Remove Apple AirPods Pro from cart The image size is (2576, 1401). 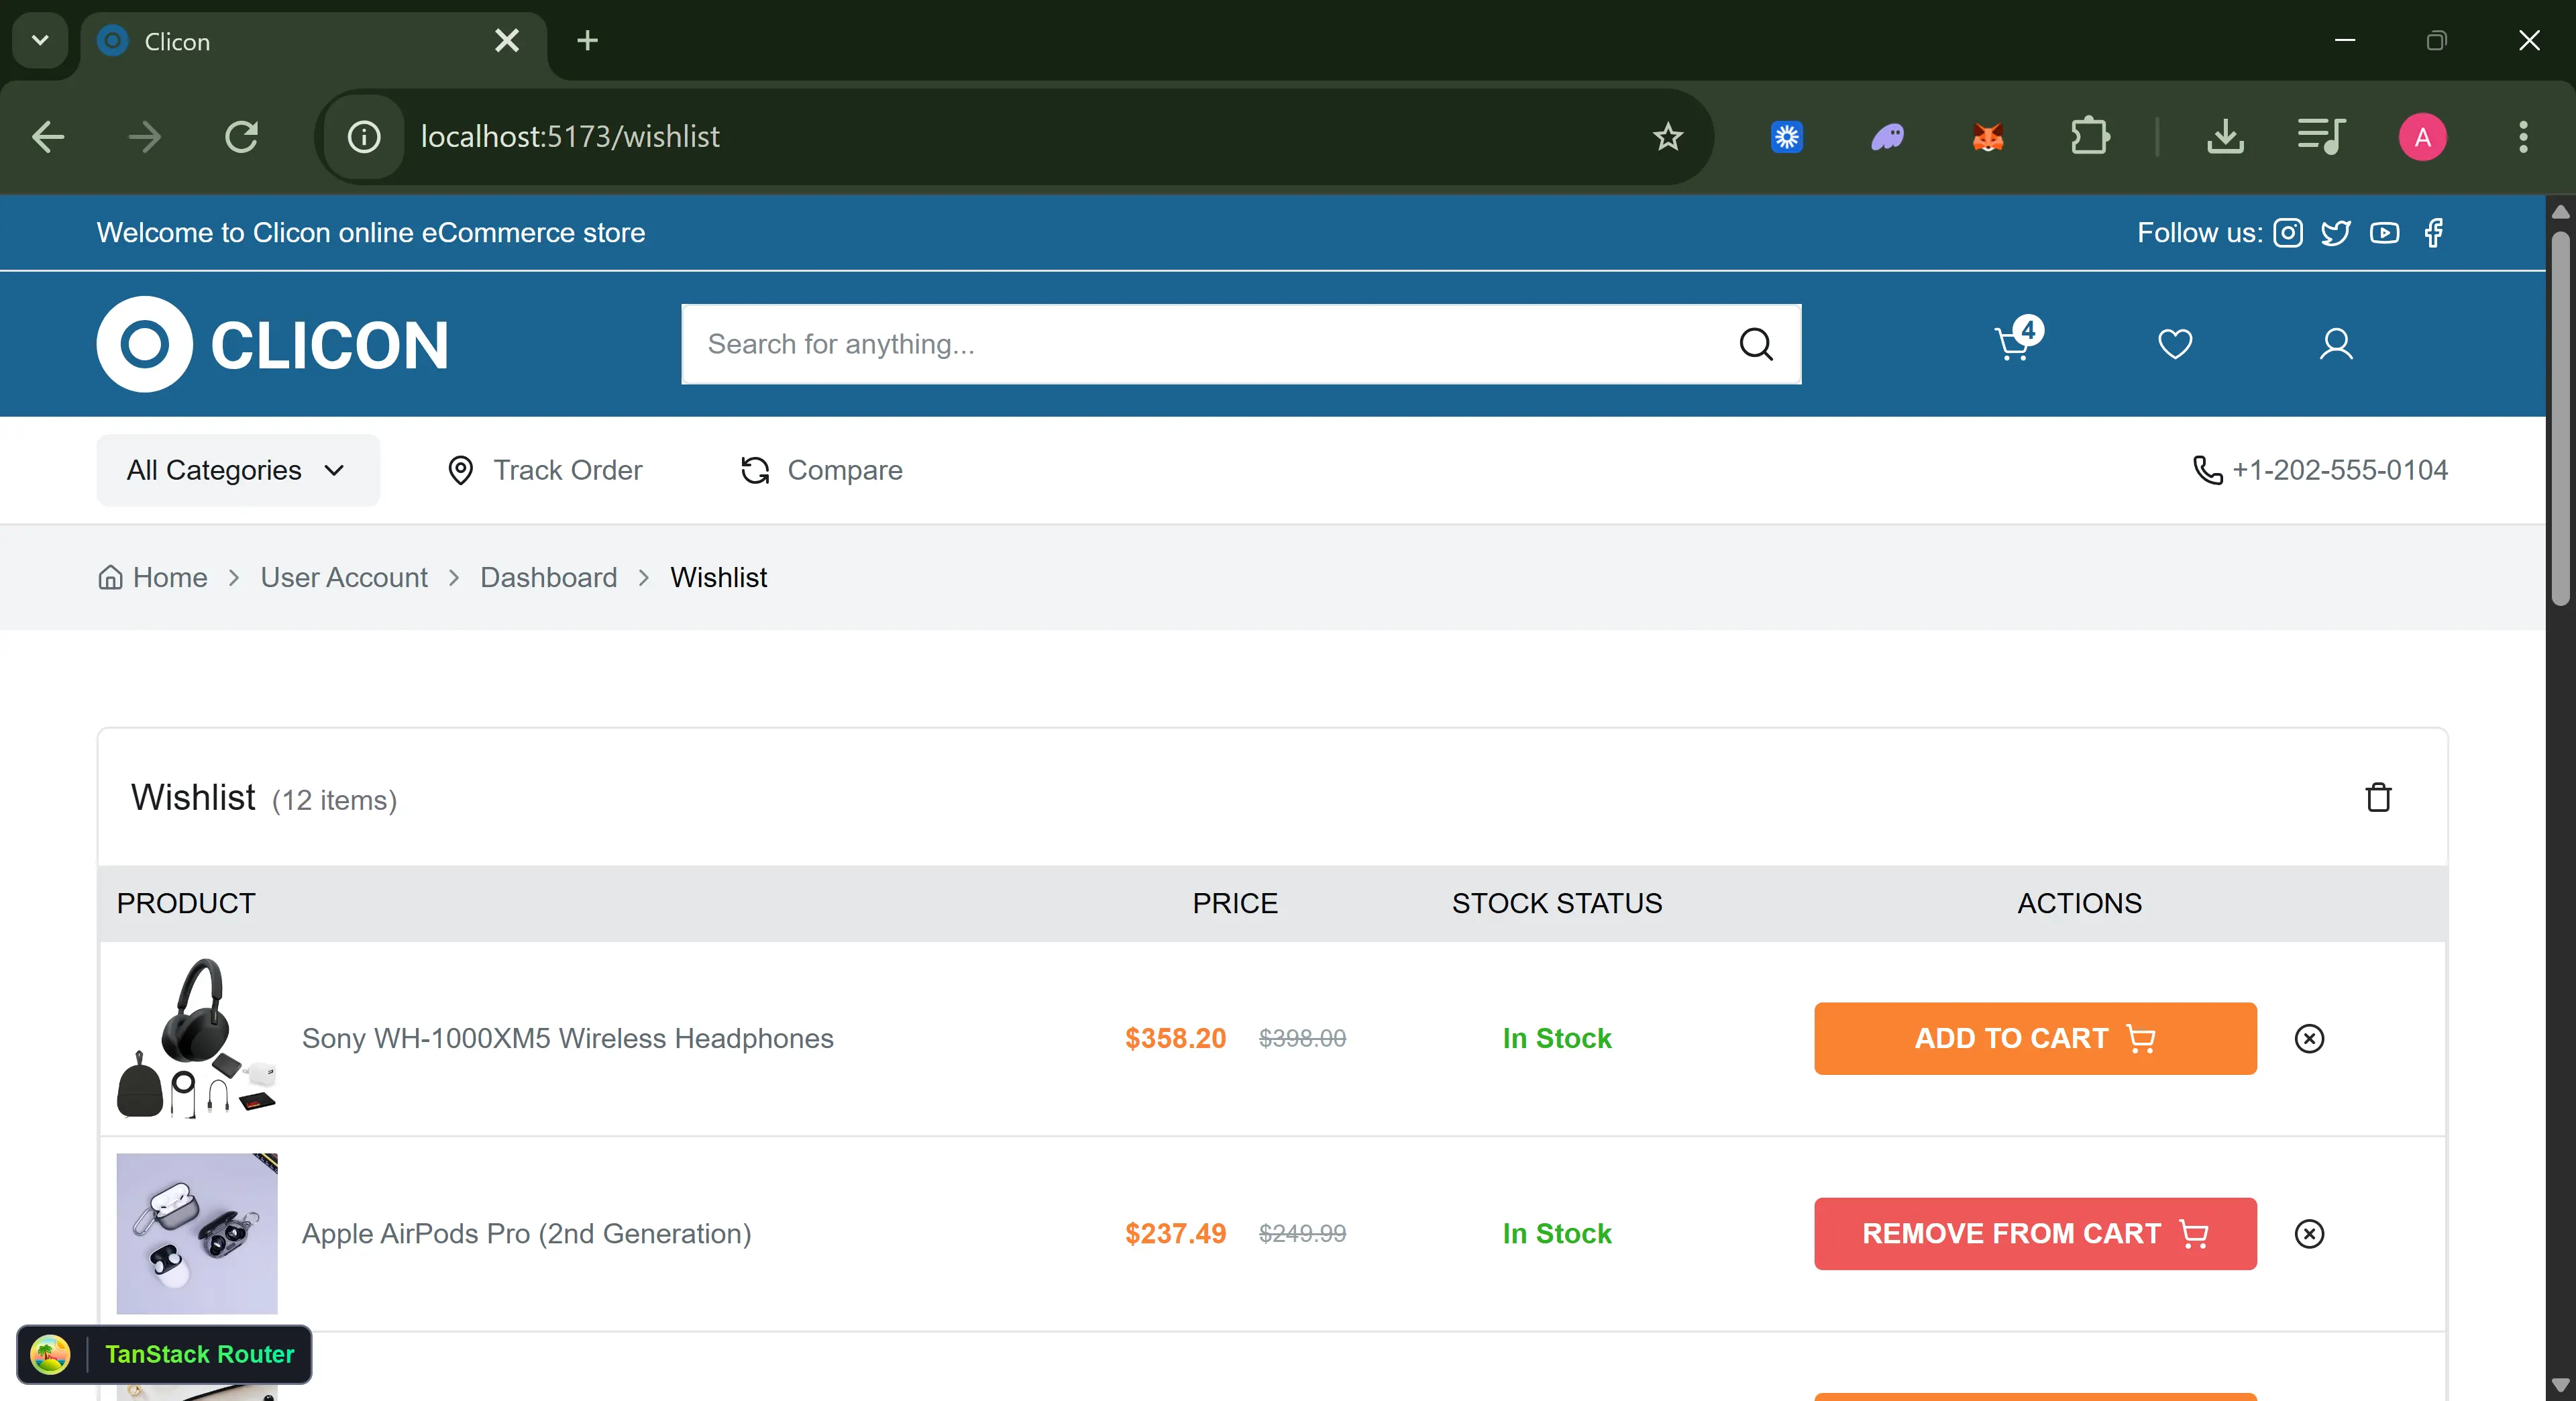click(x=2035, y=1233)
